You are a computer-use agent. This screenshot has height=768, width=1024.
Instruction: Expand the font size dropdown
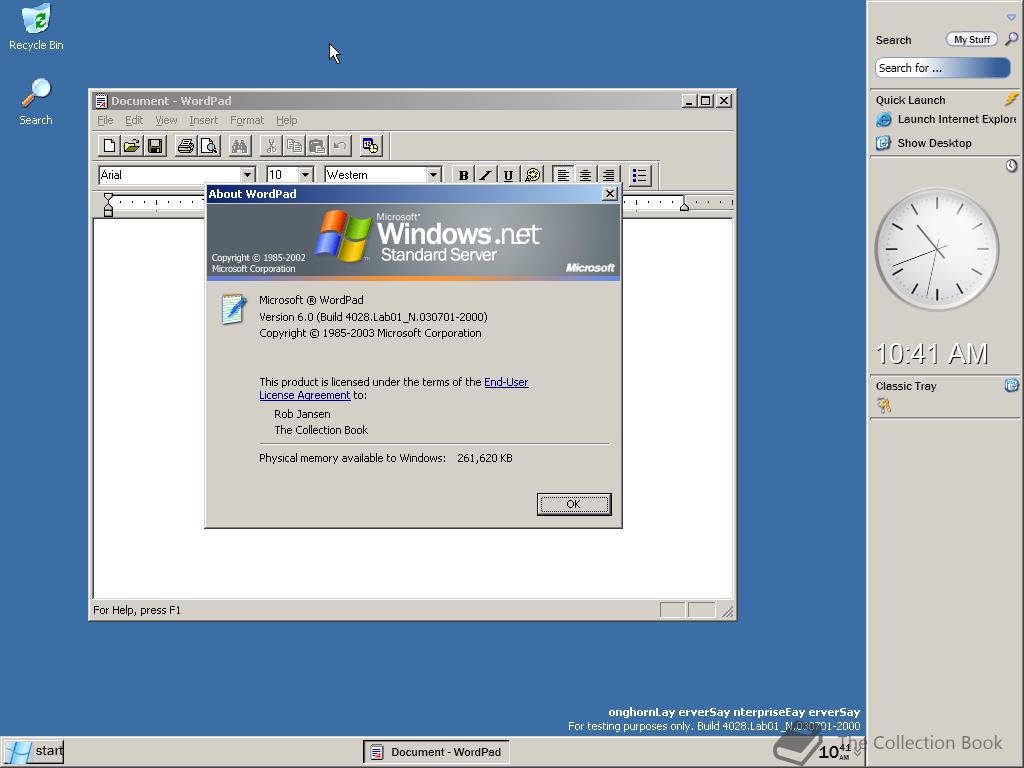[305, 175]
